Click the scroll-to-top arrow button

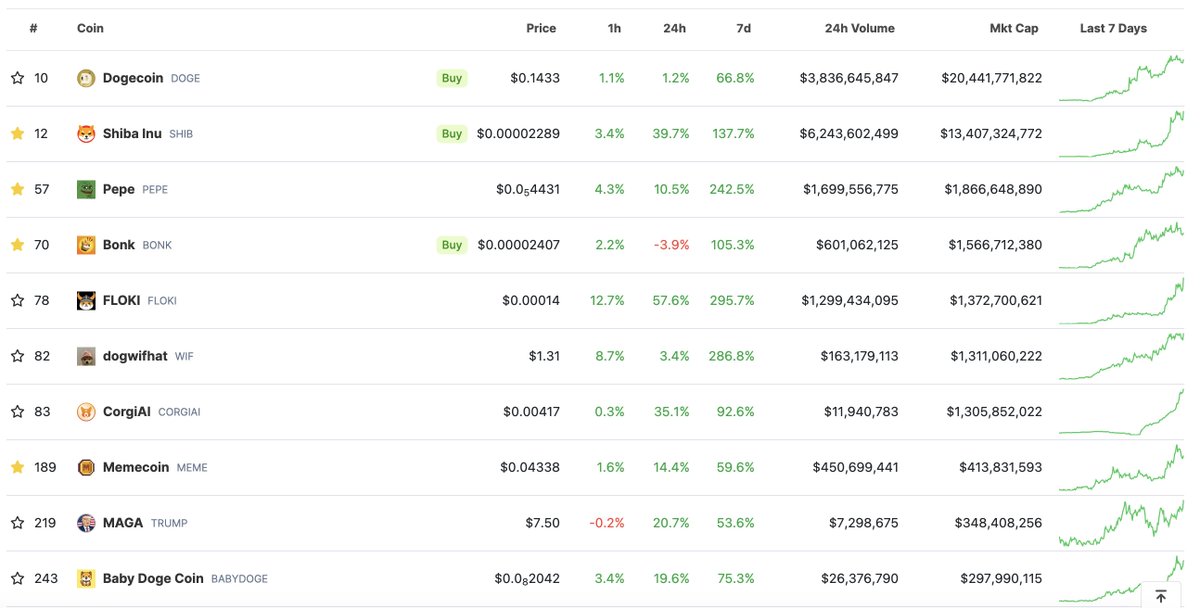point(1161,596)
